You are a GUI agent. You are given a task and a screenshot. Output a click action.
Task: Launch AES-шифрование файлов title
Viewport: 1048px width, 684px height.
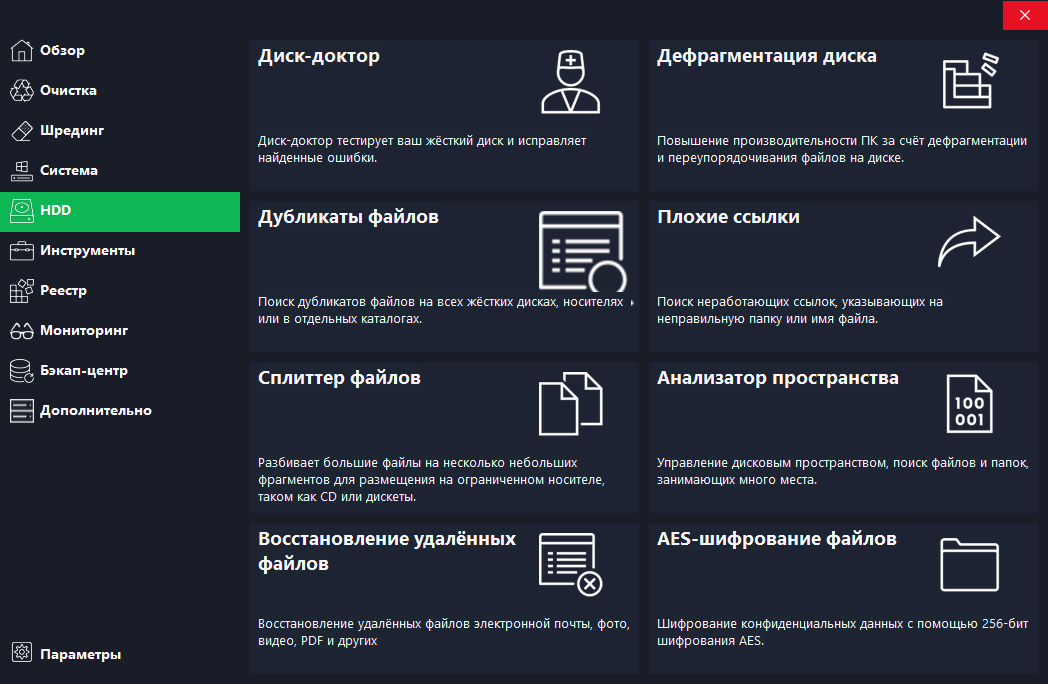point(777,539)
